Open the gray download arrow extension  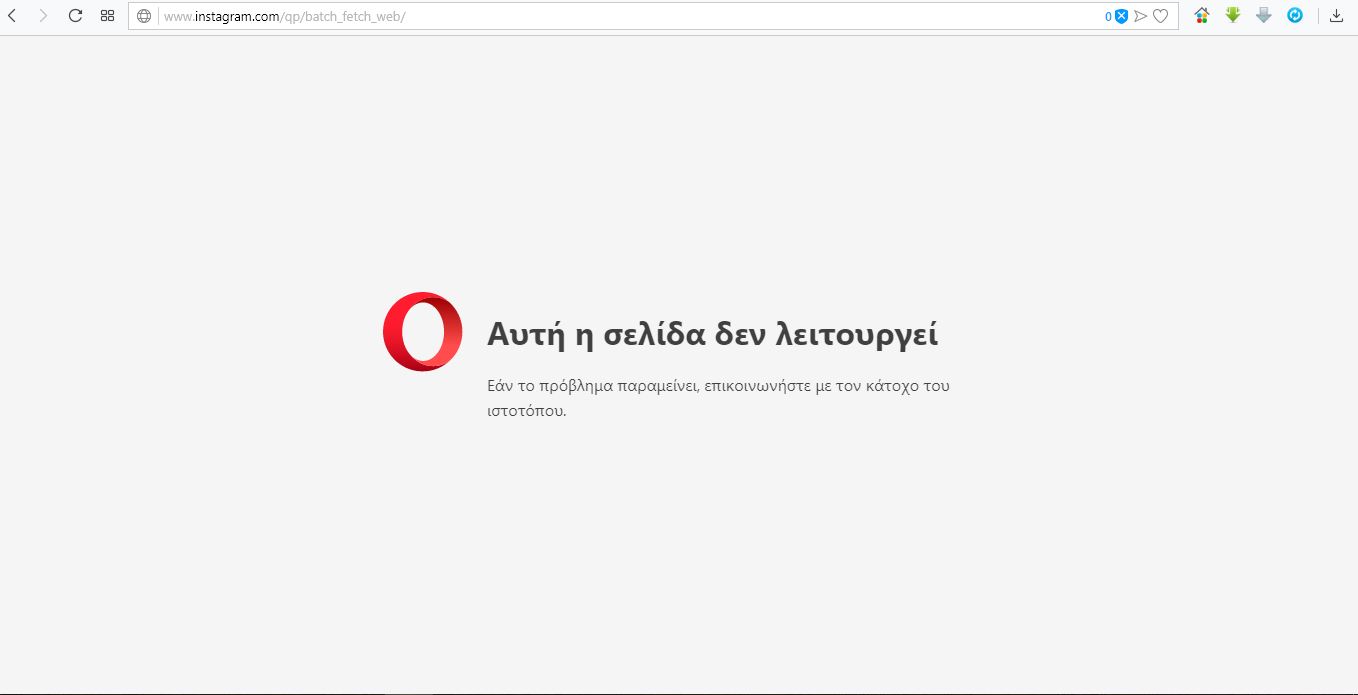click(x=1264, y=15)
